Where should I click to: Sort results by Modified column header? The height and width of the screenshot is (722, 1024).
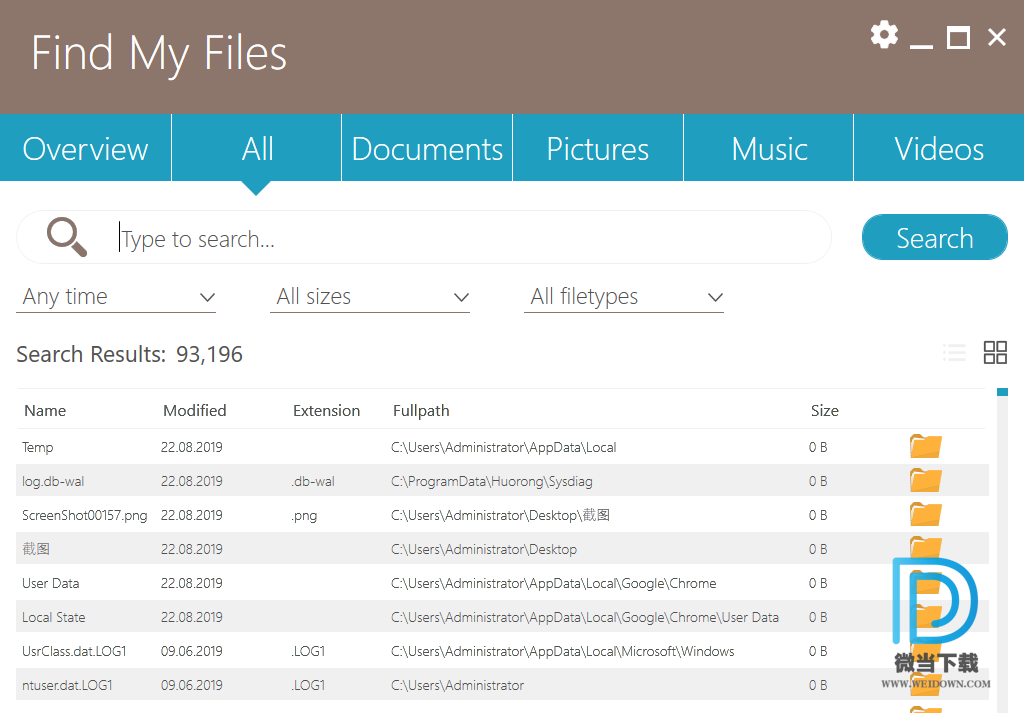click(195, 411)
